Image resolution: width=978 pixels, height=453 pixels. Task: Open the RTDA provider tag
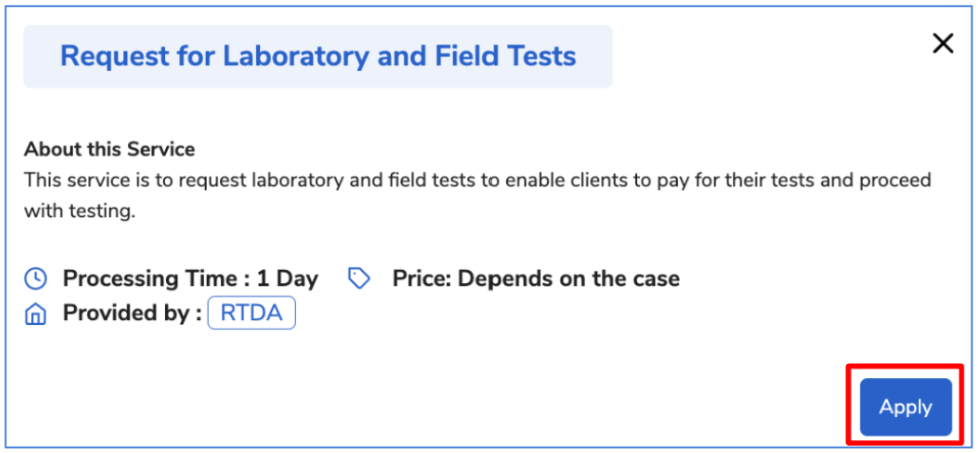click(251, 314)
